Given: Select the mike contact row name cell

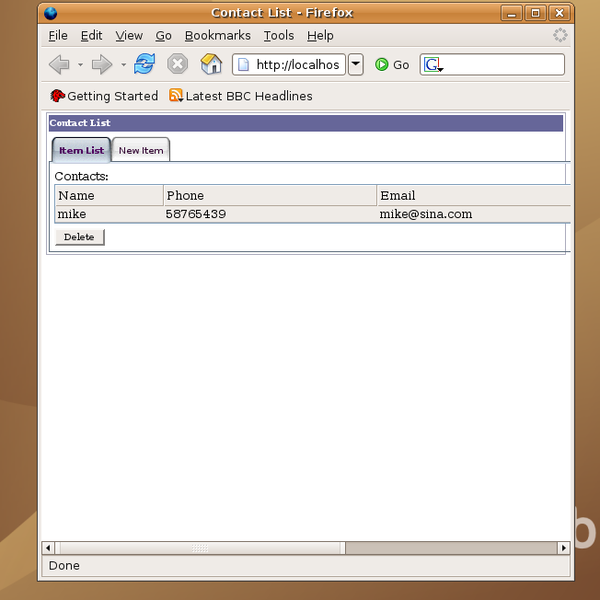Looking at the screenshot, I should coord(72,214).
